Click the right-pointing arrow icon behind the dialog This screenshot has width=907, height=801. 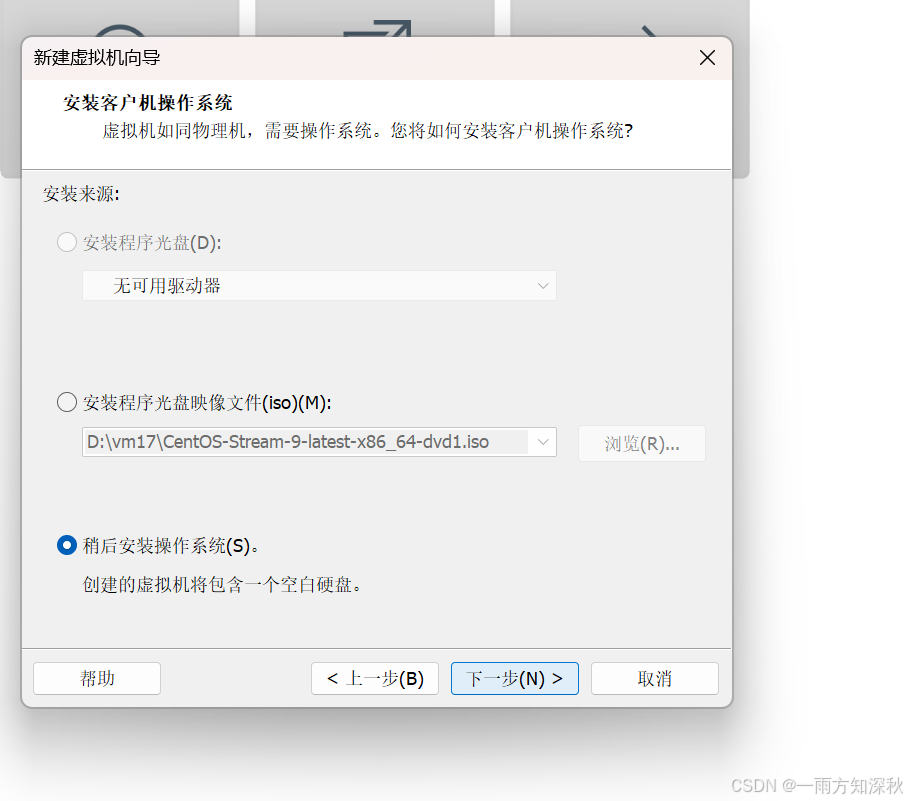pos(649,31)
